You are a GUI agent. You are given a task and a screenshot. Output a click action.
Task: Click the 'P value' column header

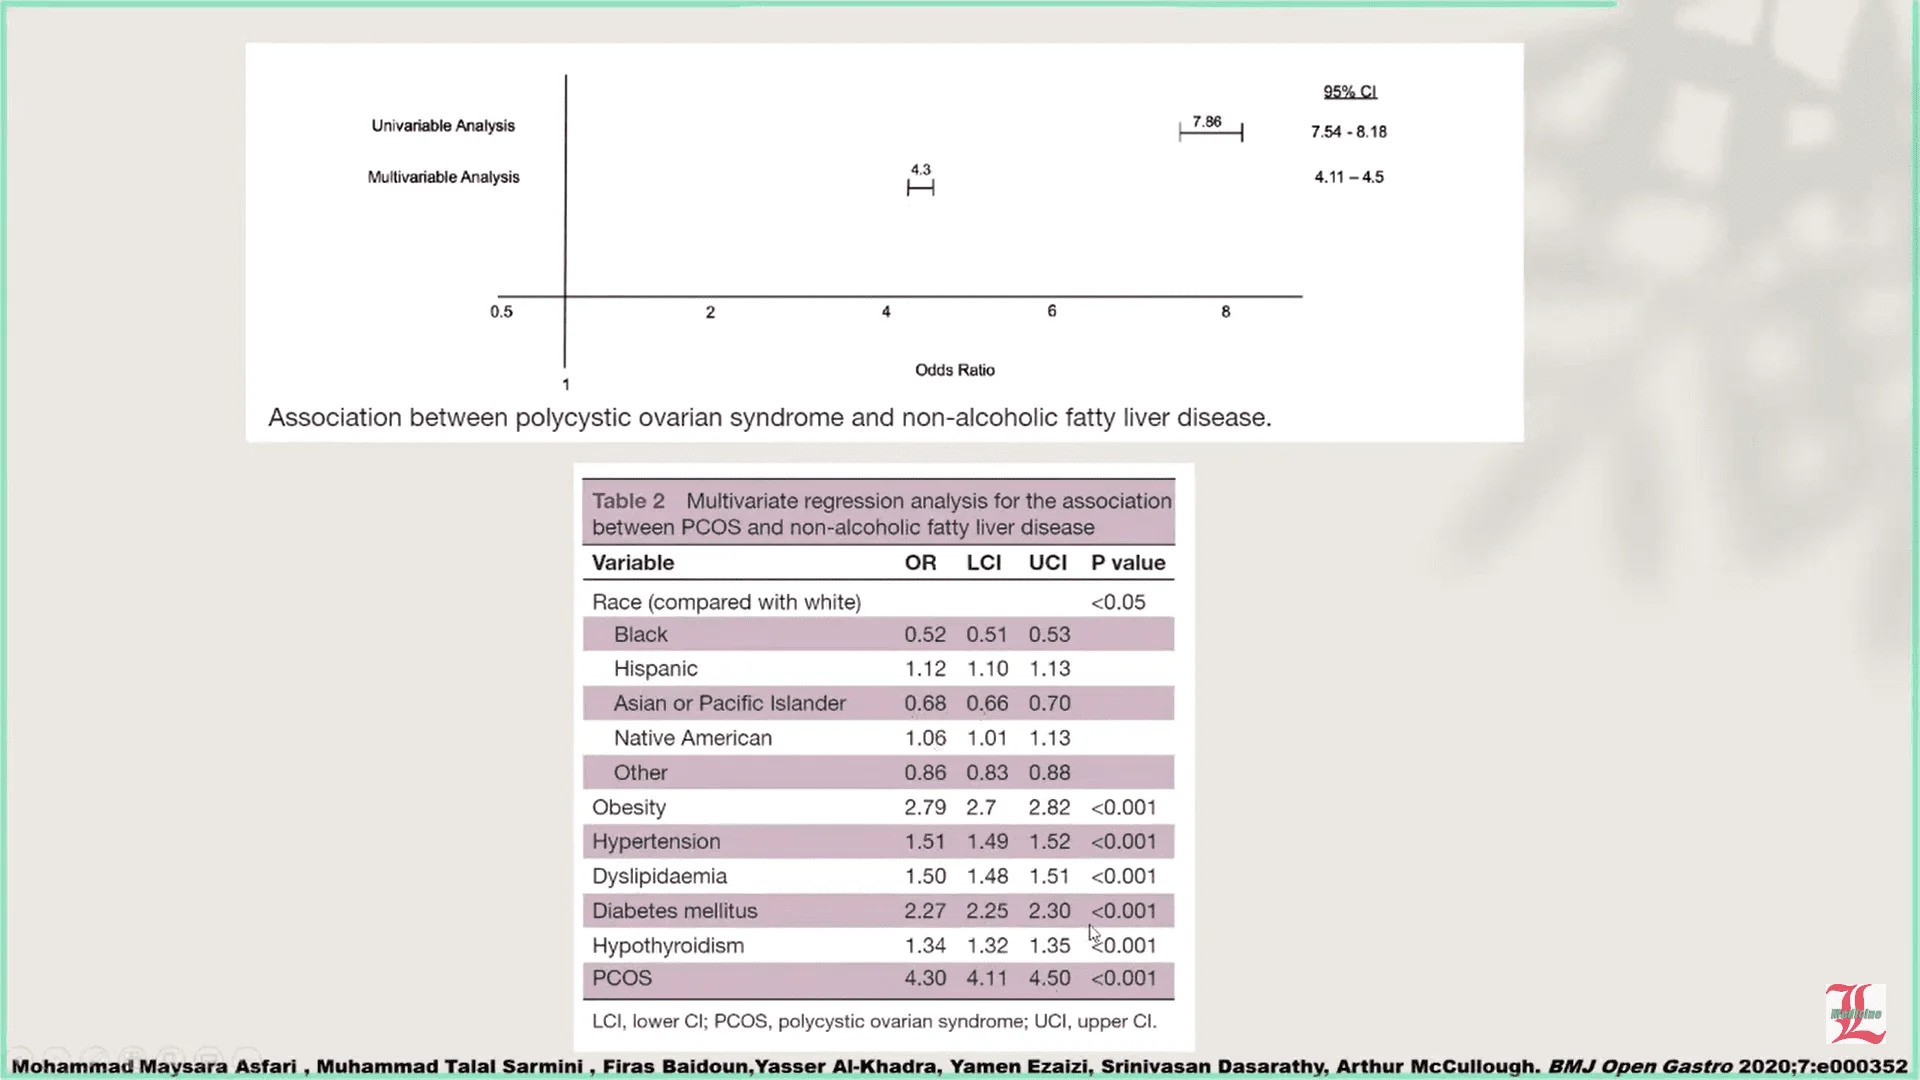pos(1128,563)
